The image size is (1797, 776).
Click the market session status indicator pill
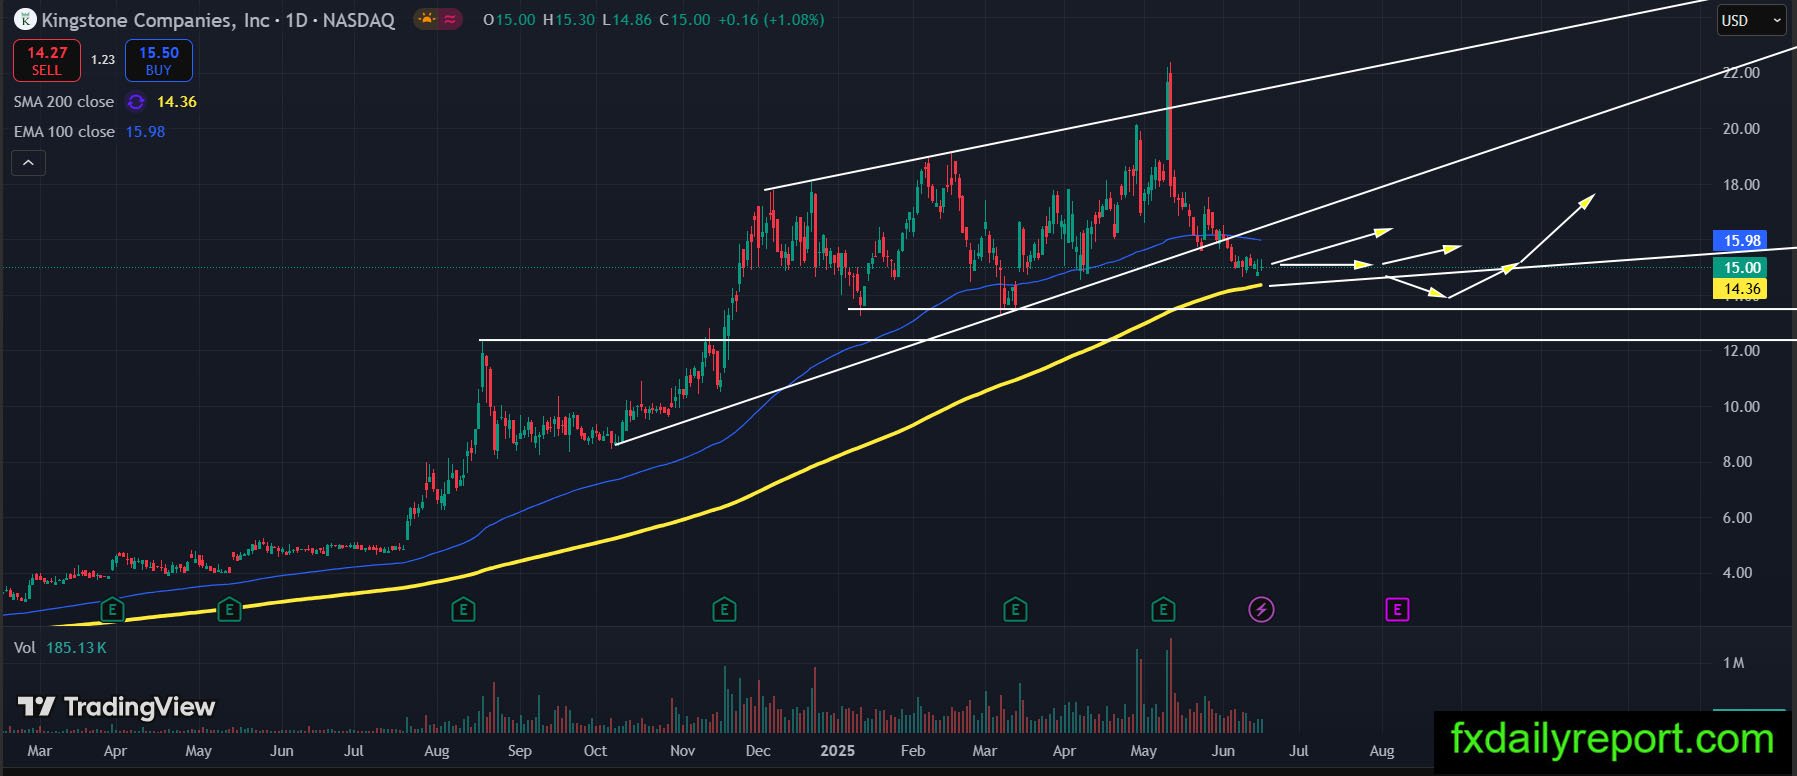437,19
